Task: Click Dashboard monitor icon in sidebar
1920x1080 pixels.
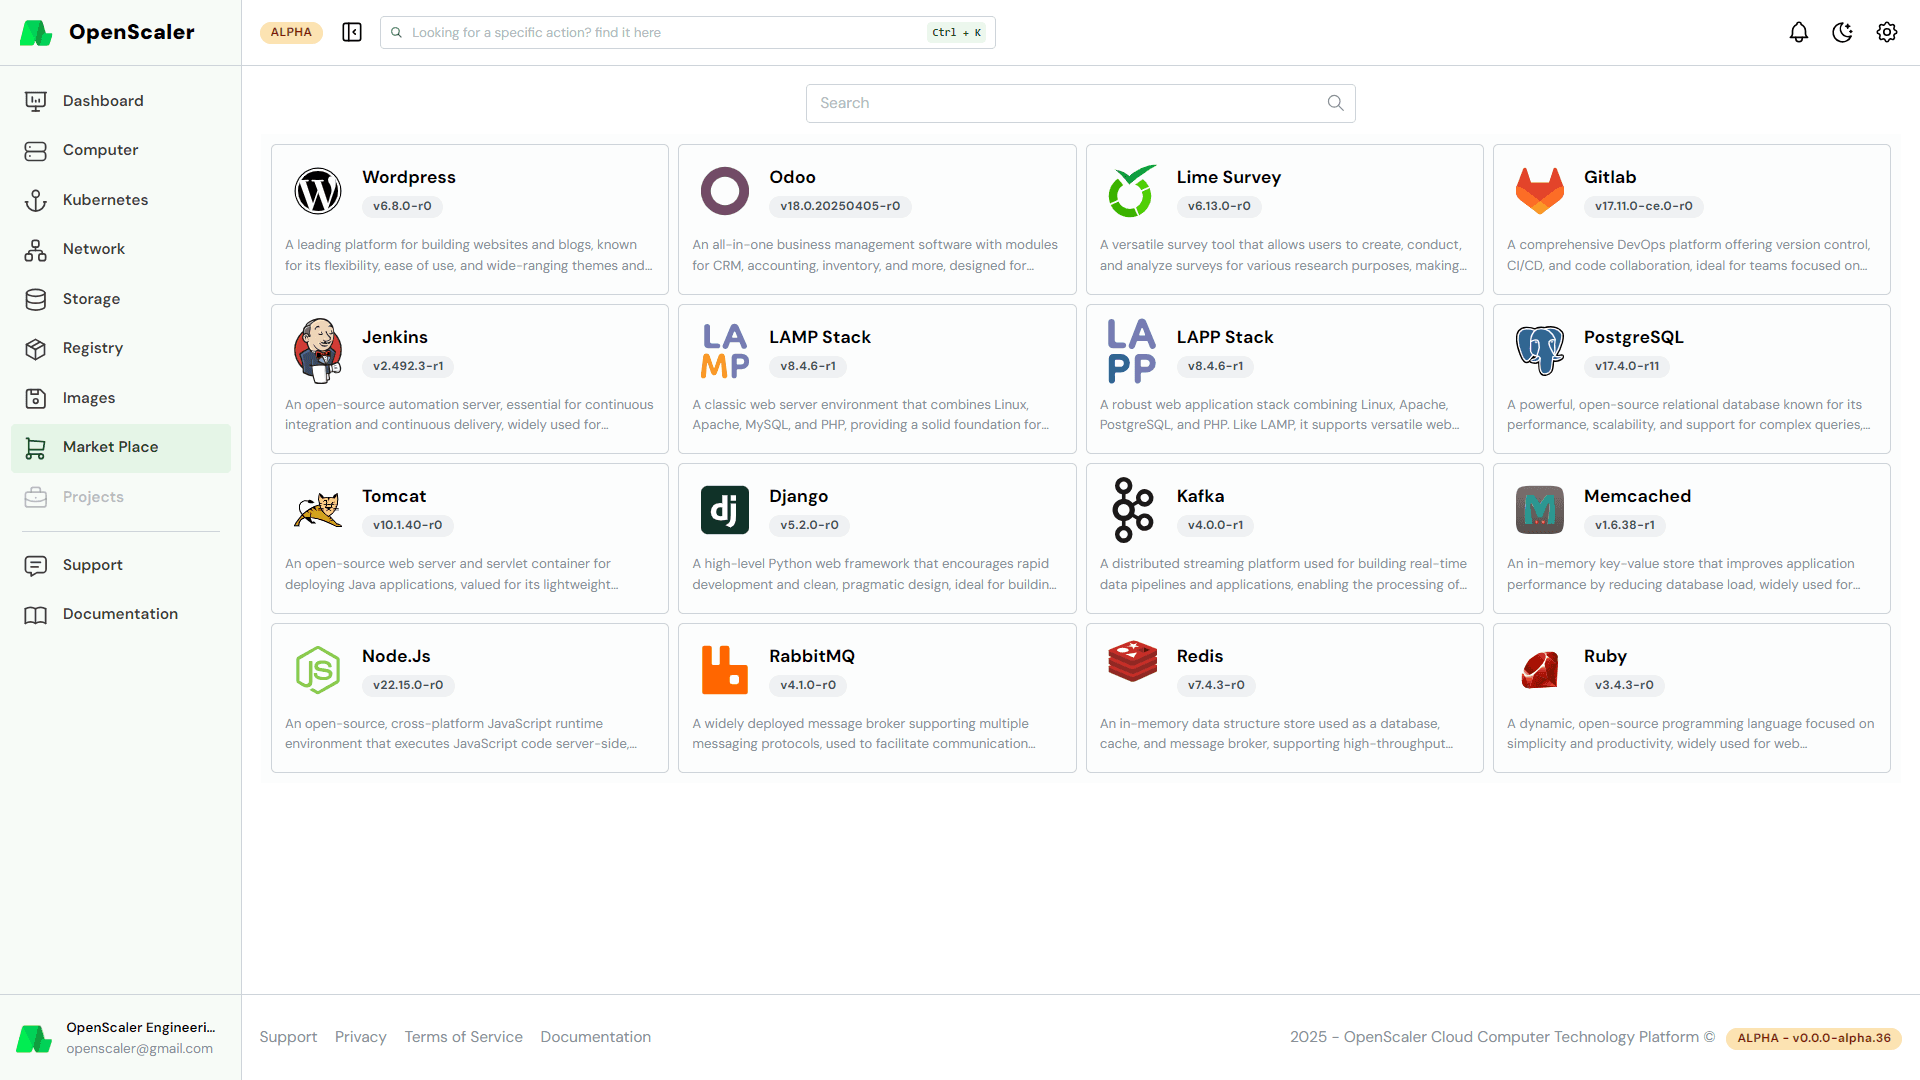Action: 36,101
